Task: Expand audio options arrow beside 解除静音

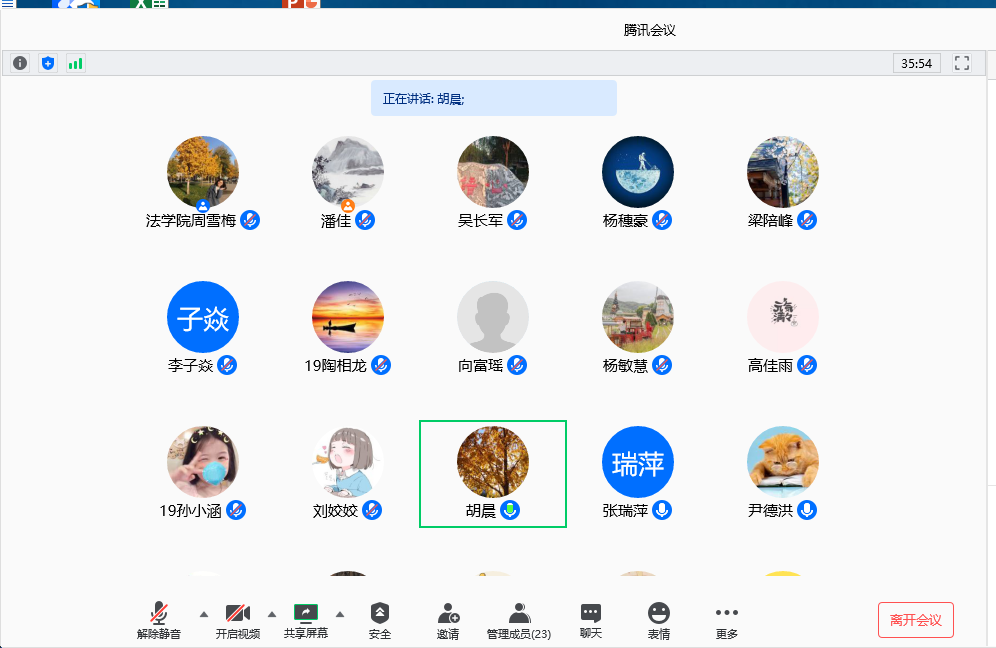Action: [204, 614]
